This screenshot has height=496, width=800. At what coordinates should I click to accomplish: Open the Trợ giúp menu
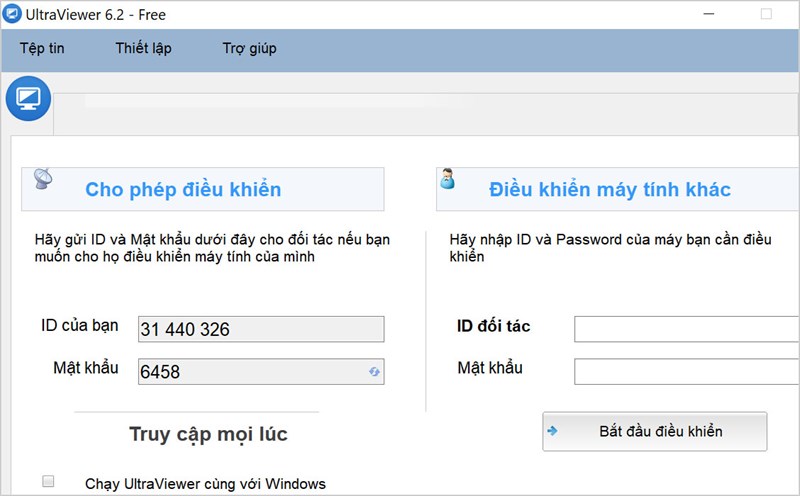click(249, 48)
